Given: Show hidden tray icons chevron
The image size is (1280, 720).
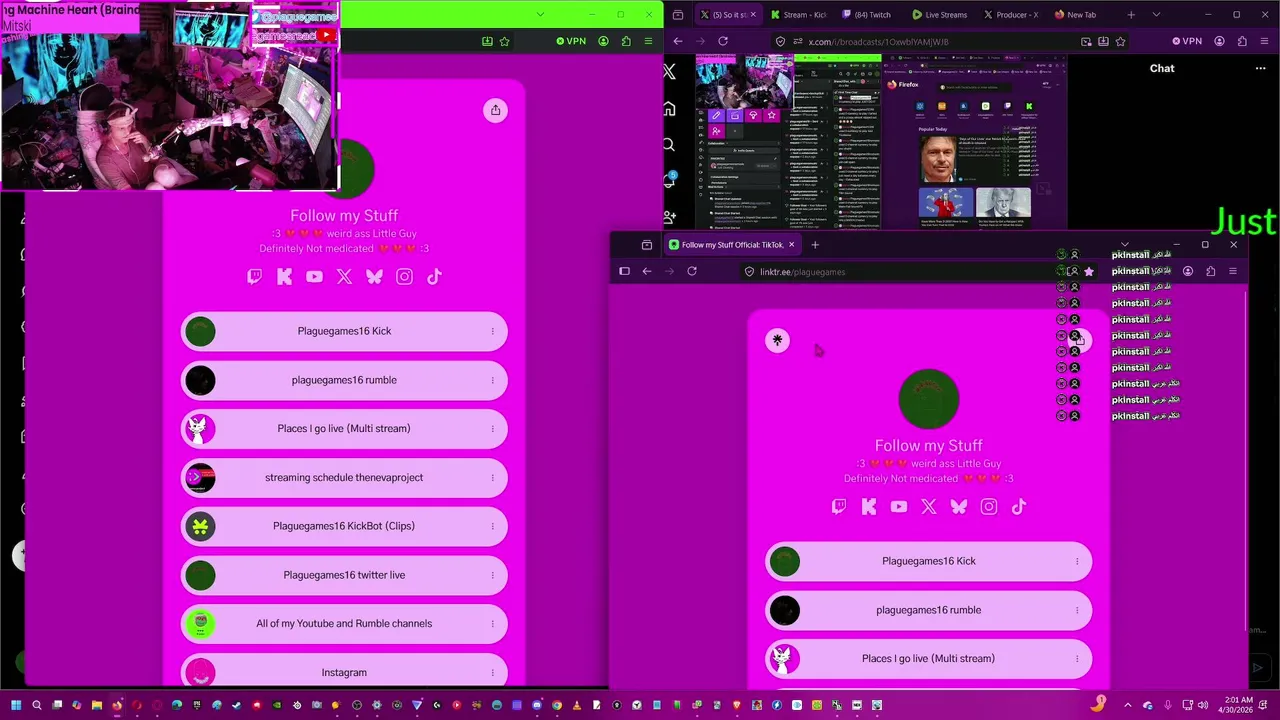Looking at the screenshot, I should click(x=1128, y=705).
